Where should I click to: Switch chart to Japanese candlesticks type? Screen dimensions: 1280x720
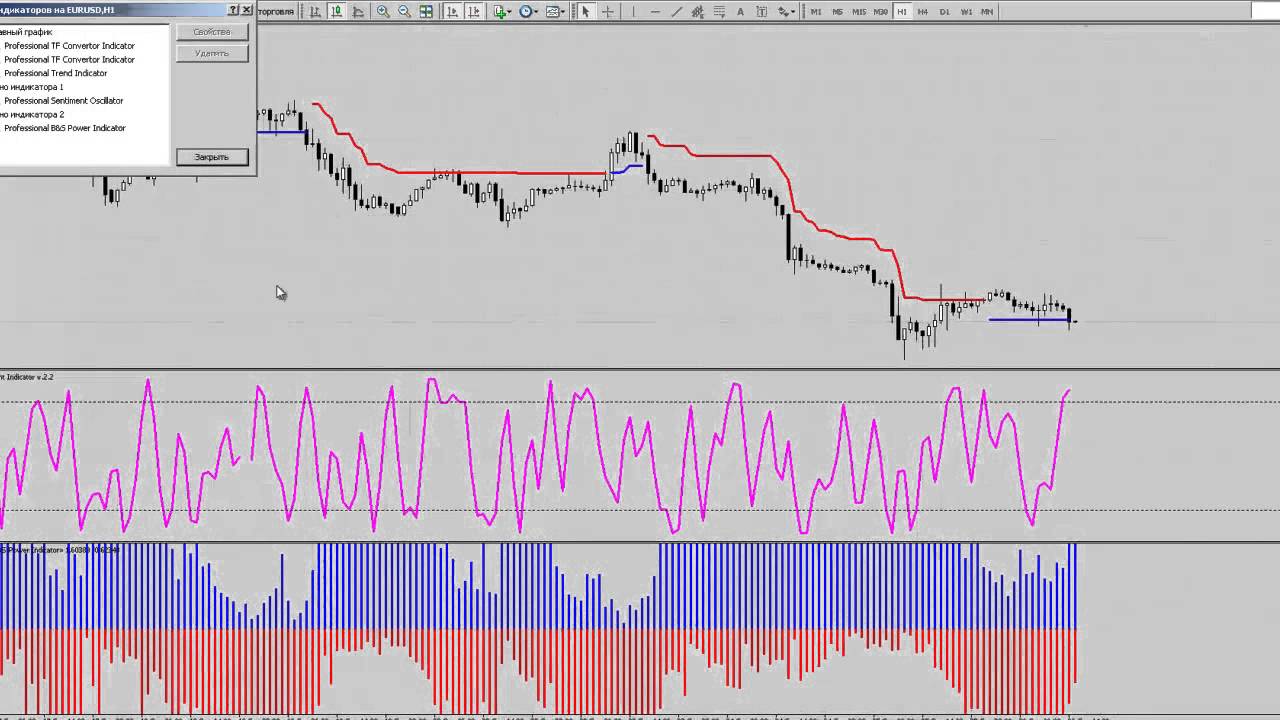[337, 12]
